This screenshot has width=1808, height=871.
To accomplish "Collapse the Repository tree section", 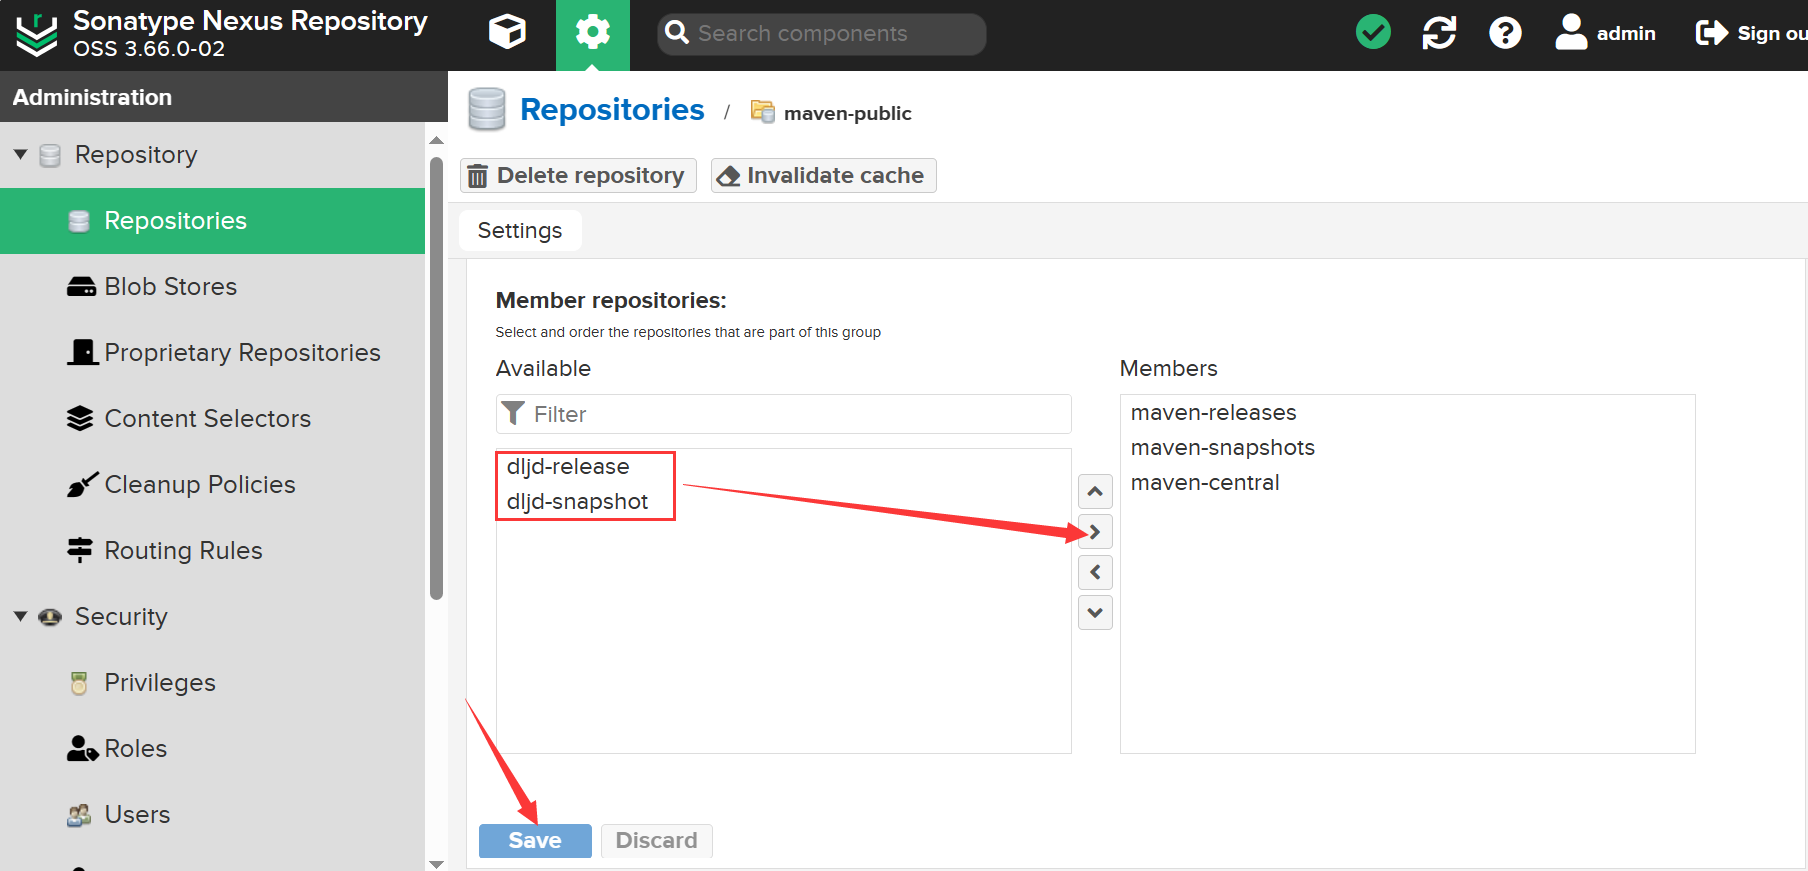I will tap(21, 155).
